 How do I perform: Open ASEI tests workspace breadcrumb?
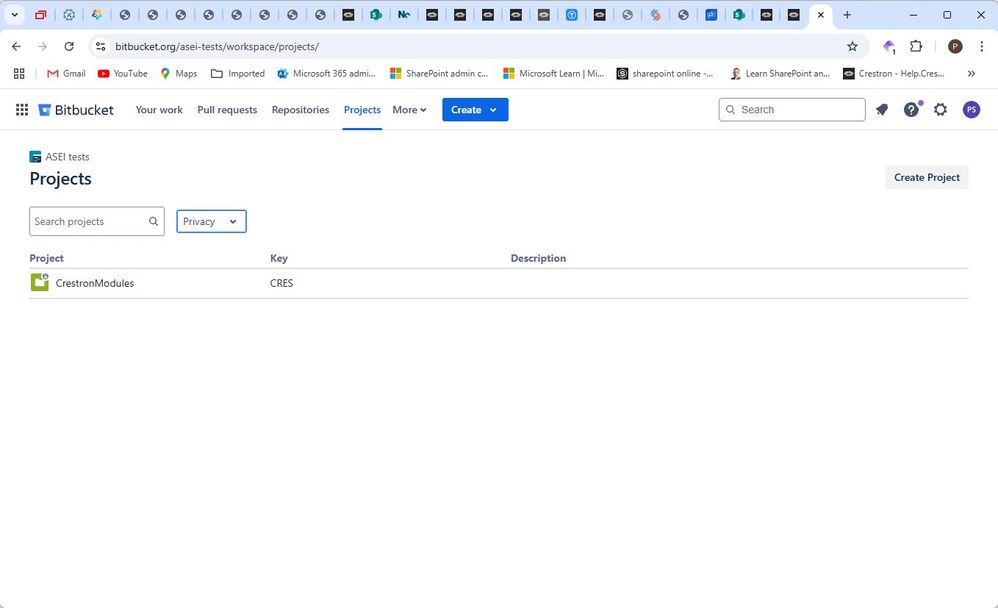pyautogui.click(x=67, y=157)
